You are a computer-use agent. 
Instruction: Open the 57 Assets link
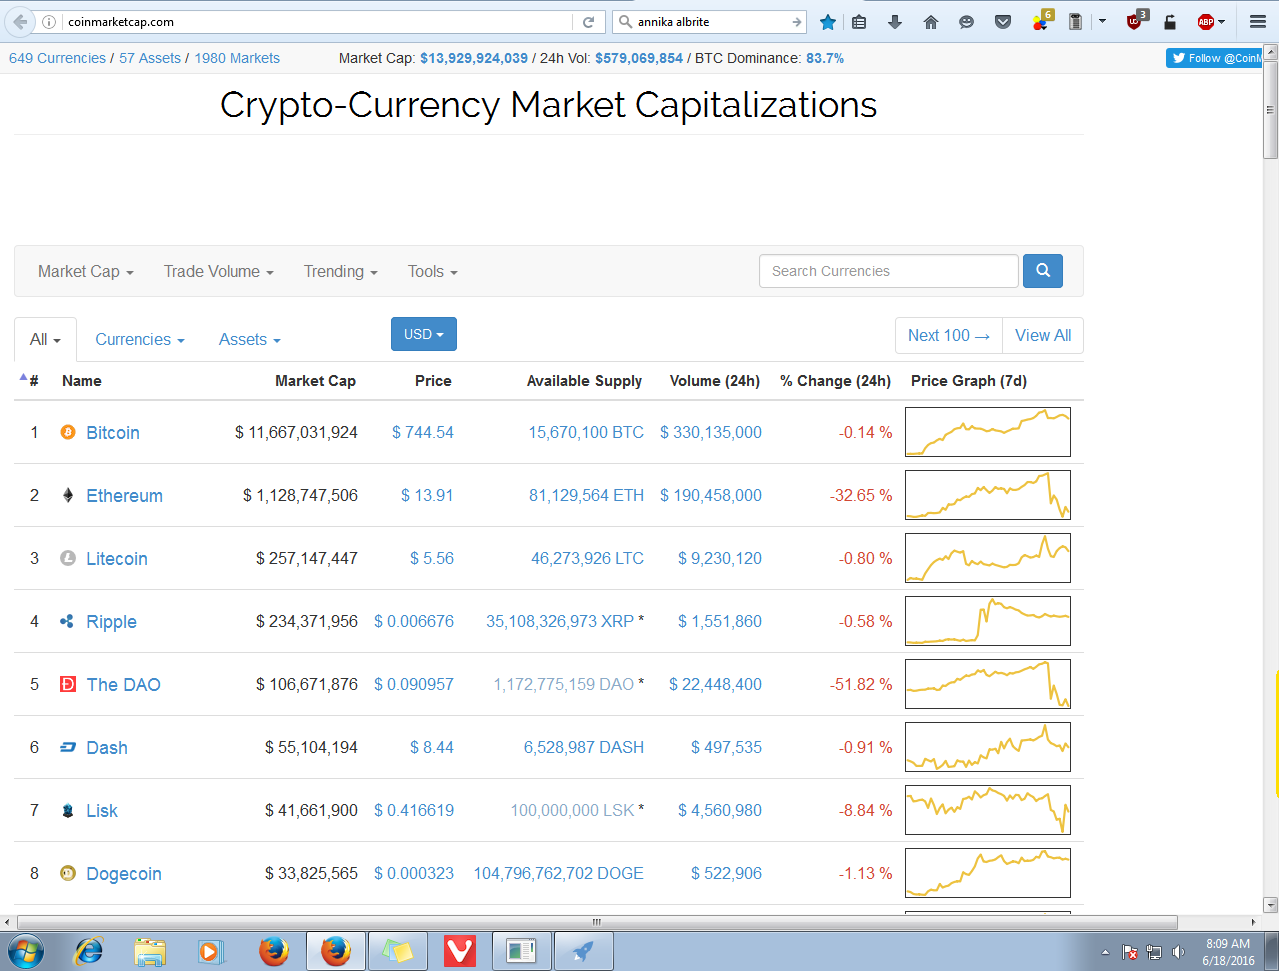point(150,58)
